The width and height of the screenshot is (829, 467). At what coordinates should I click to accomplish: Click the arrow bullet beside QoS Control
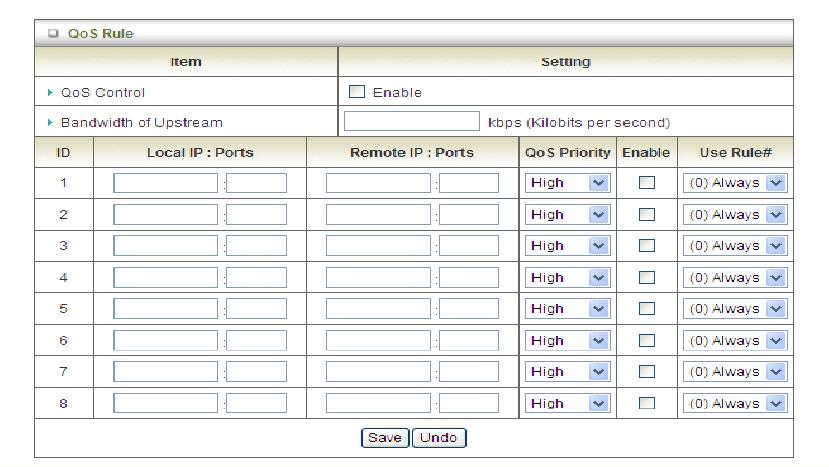[x=51, y=93]
